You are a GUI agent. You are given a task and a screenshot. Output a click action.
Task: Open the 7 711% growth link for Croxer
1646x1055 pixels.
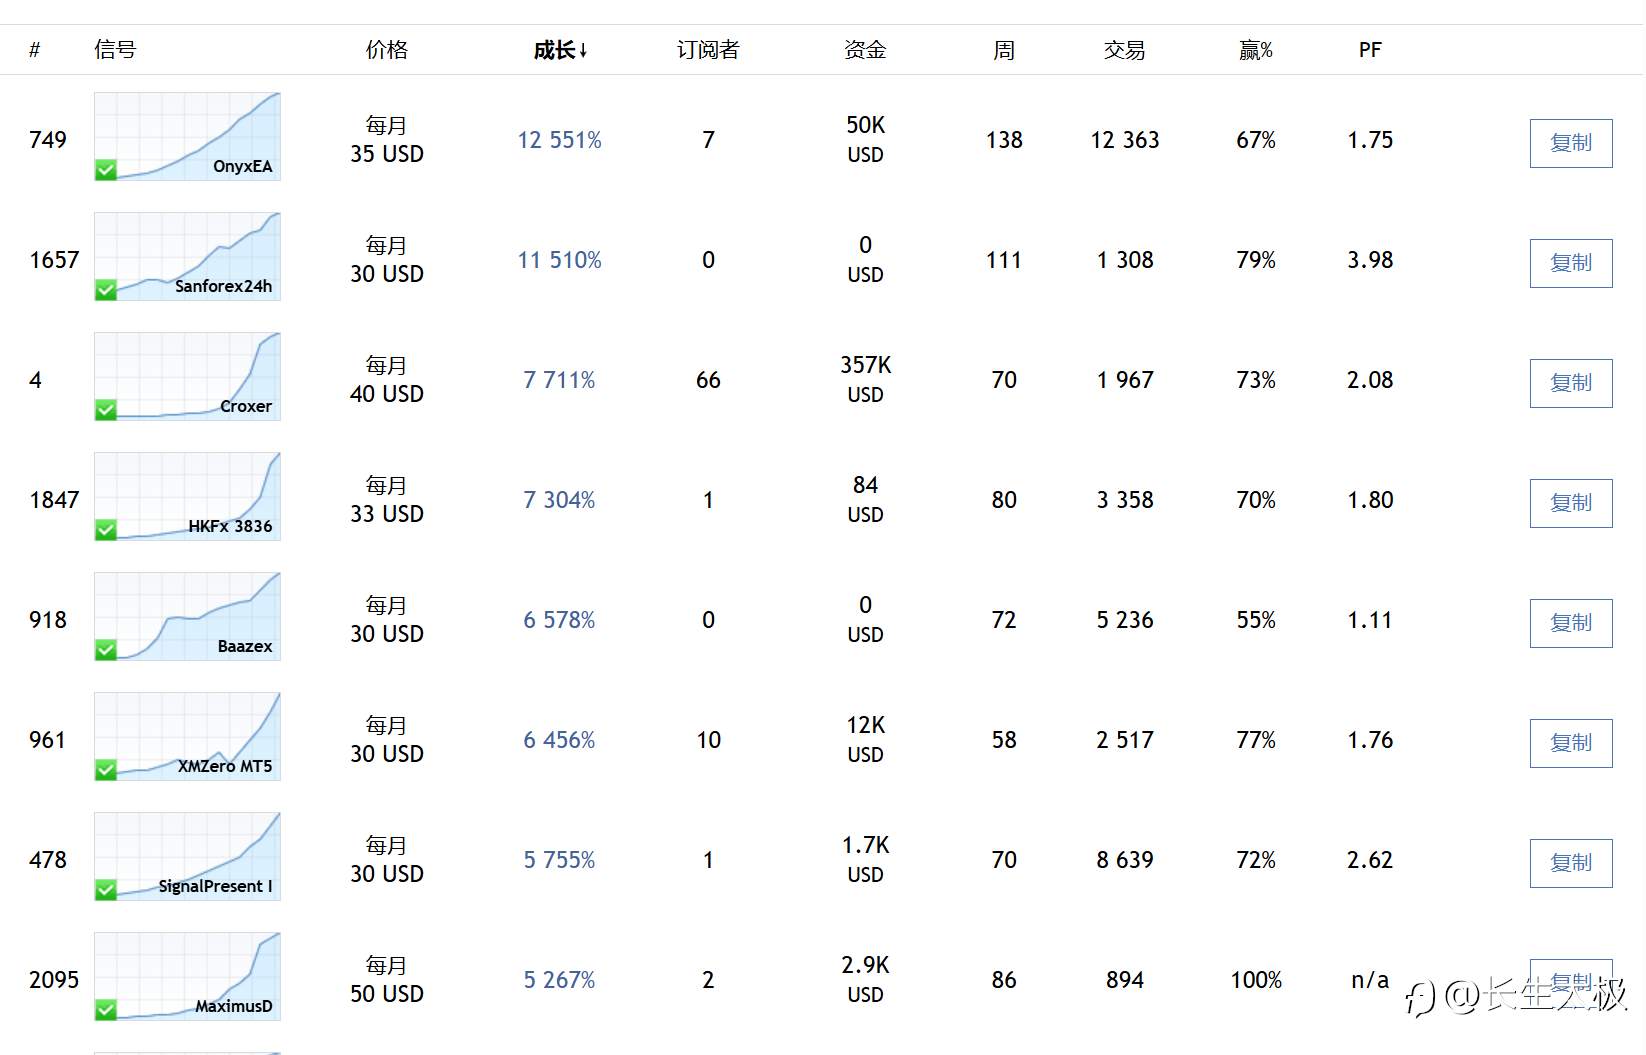point(560,380)
